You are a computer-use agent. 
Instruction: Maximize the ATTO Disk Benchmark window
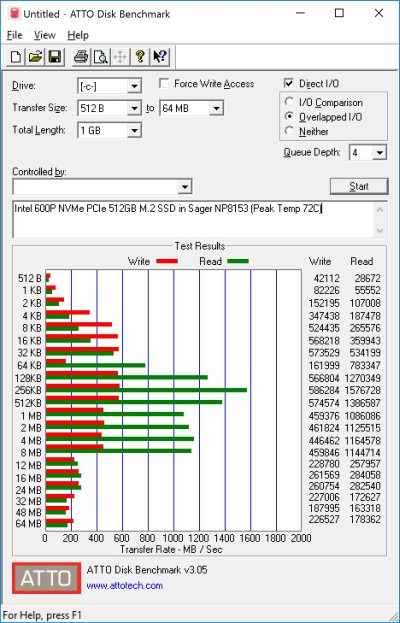(339, 14)
